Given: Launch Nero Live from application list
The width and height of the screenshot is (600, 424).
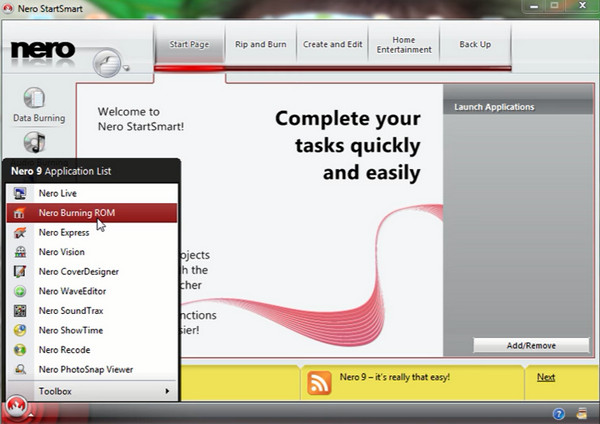Looking at the screenshot, I should 92,193.
